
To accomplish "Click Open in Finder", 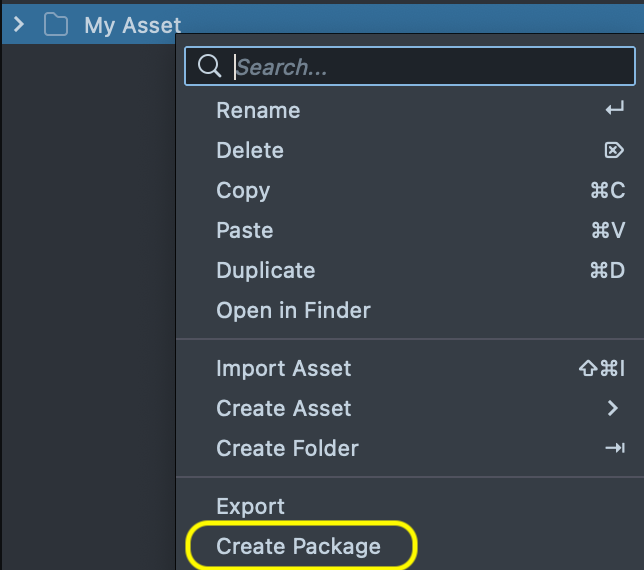I will [293, 310].
